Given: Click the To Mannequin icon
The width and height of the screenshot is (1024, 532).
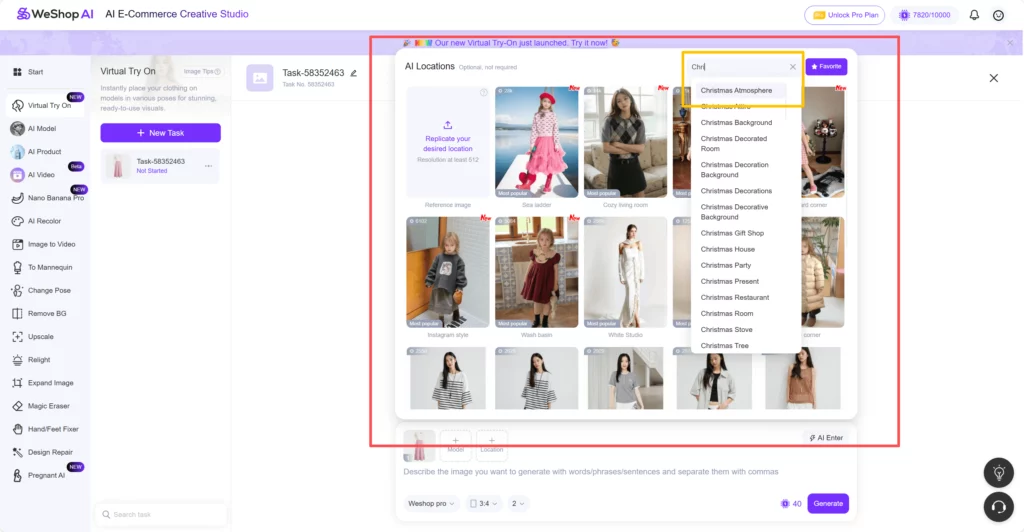Looking at the screenshot, I should pyautogui.click(x=18, y=268).
